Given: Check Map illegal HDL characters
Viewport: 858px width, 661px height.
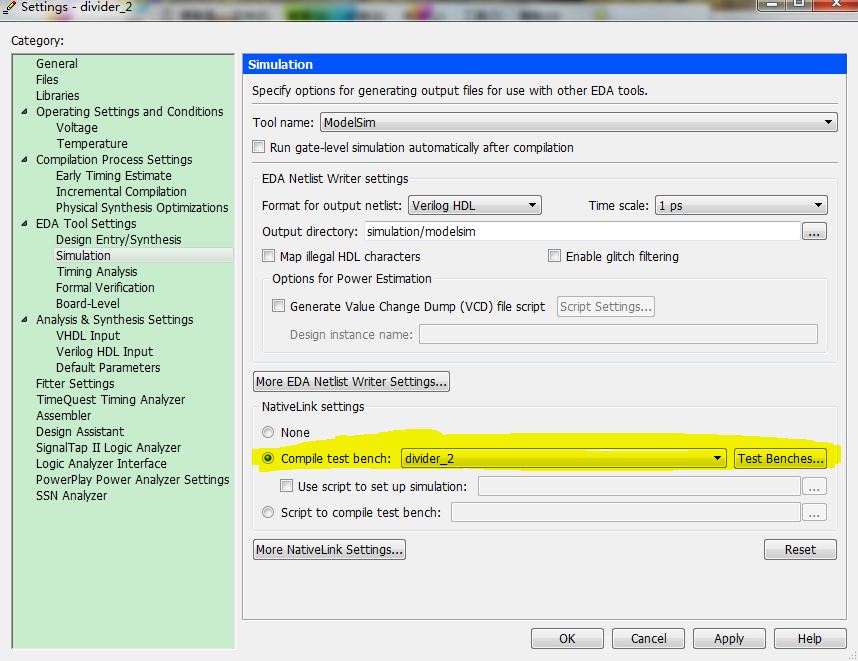Looking at the screenshot, I should pos(268,256).
